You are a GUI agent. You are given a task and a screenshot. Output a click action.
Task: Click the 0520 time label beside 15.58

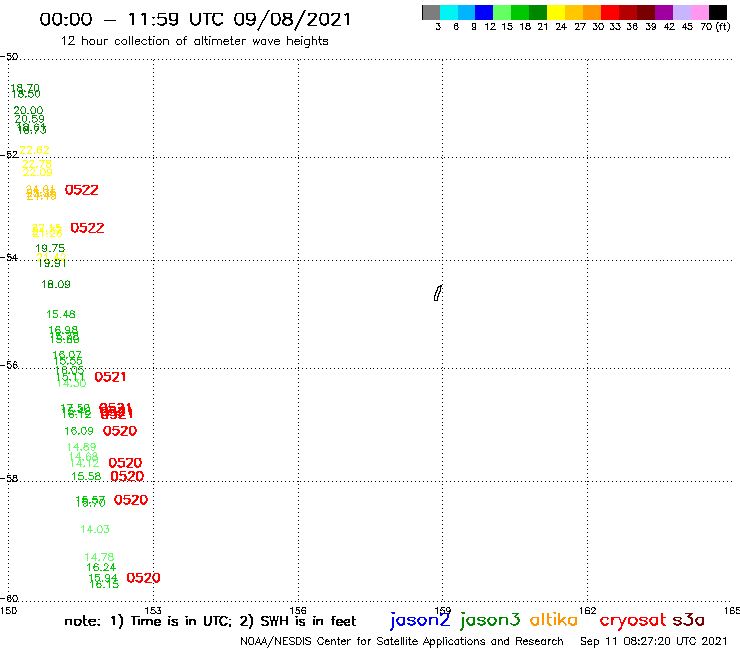[127, 476]
